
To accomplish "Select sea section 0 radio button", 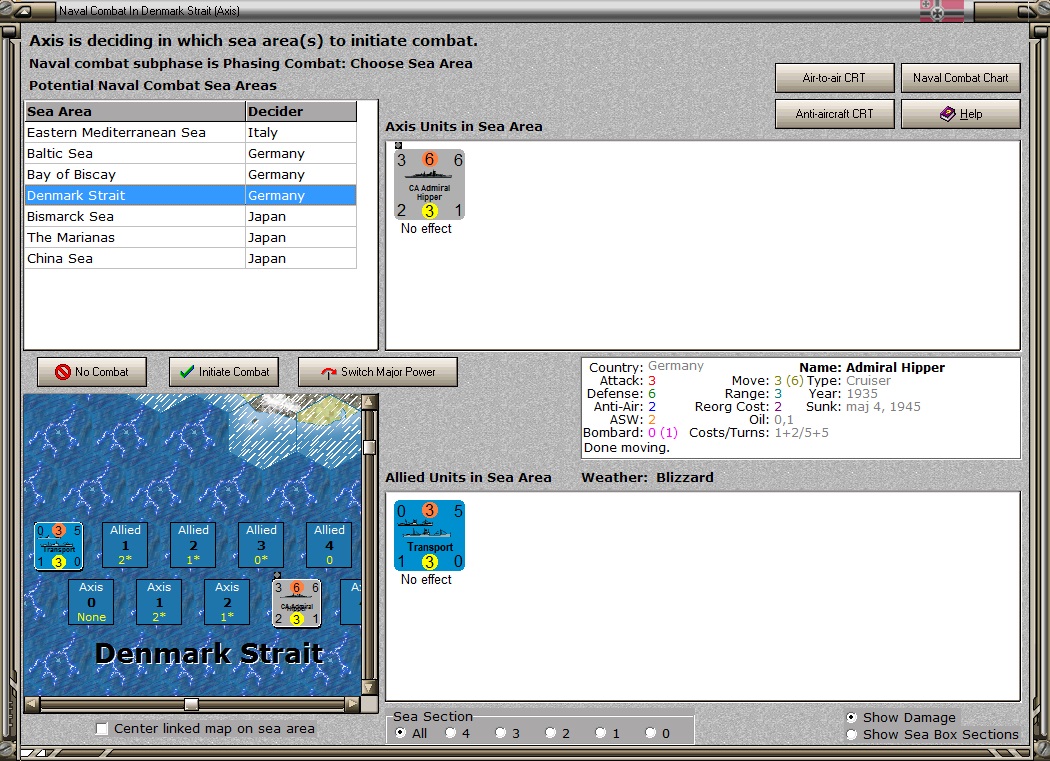I will pyautogui.click(x=650, y=734).
